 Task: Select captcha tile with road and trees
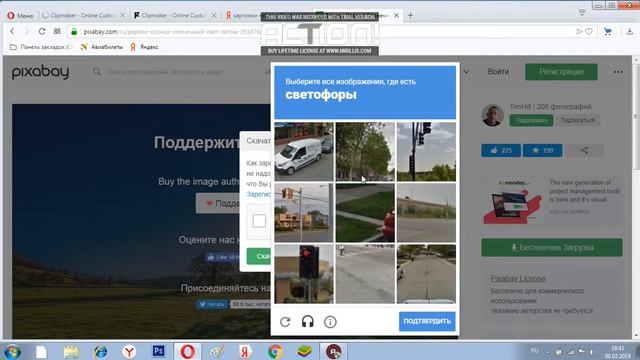(426, 274)
